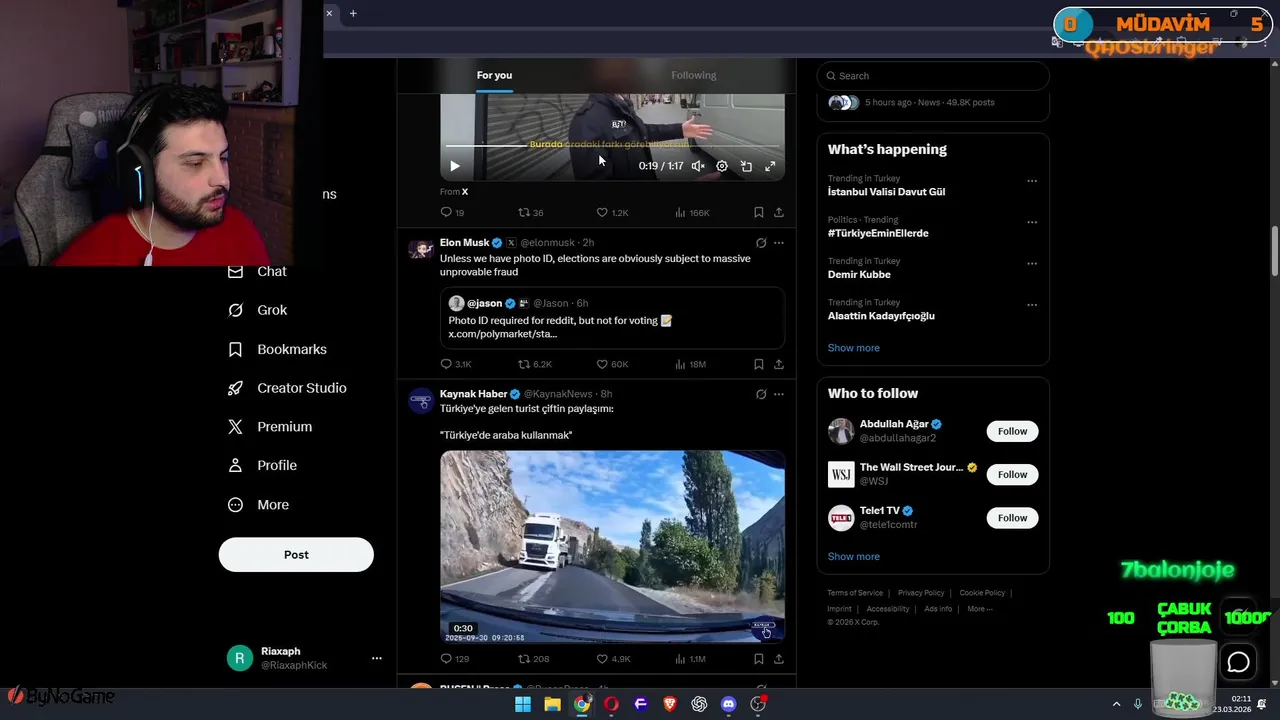Like the top video post with 1.2K likes
Viewport: 1280px width, 720px height.
click(612, 212)
